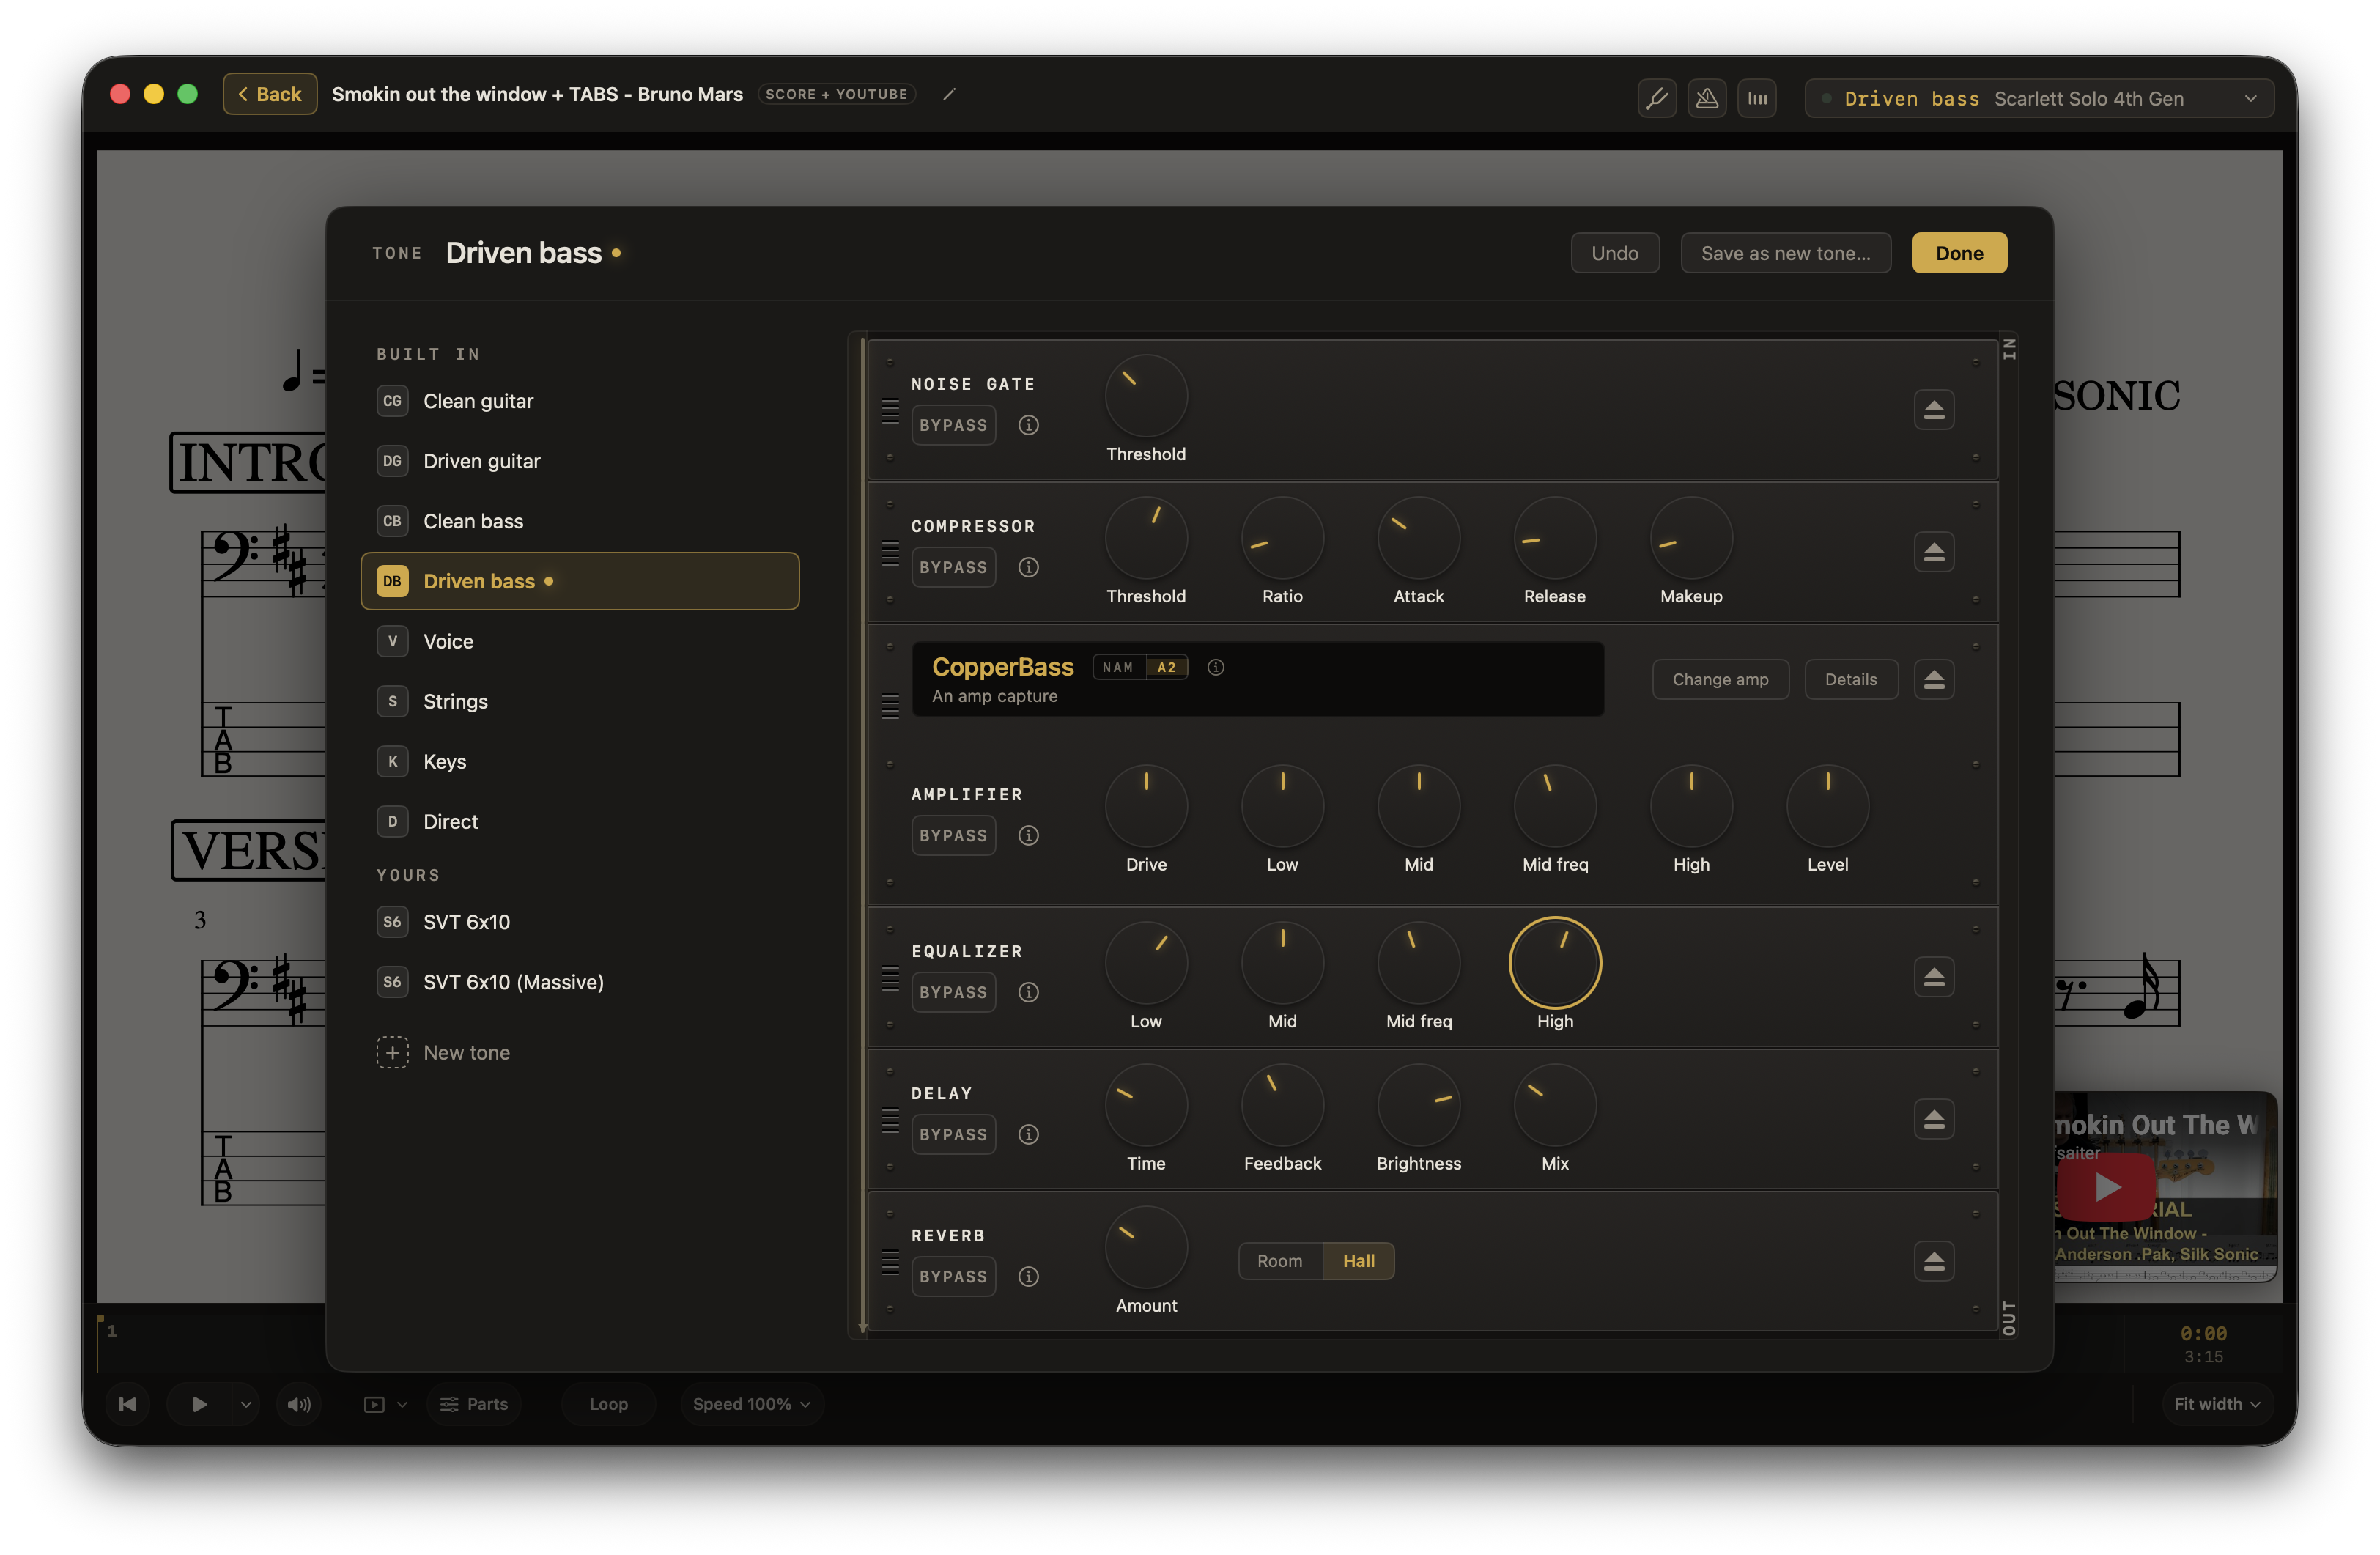
Task: Click the plus icon next to New tone
Action: (392, 1052)
